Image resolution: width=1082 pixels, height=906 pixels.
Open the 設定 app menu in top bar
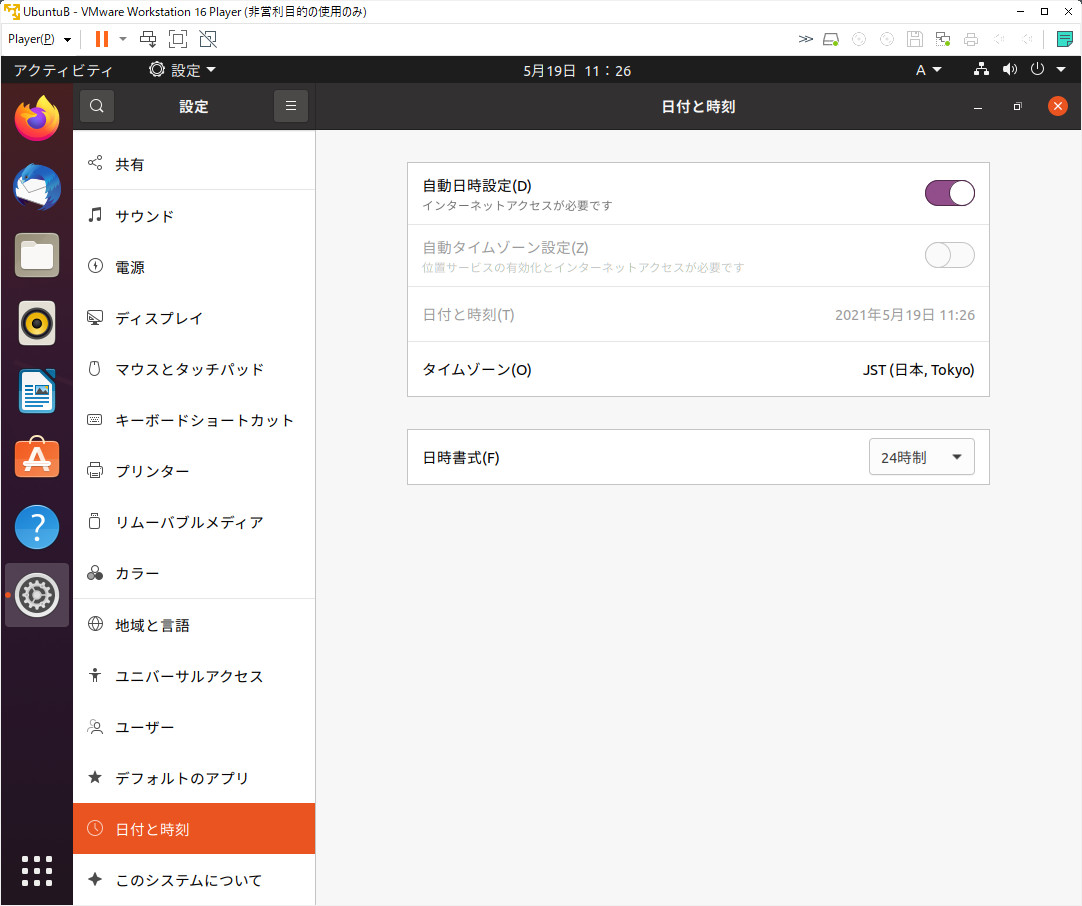coord(183,70)
